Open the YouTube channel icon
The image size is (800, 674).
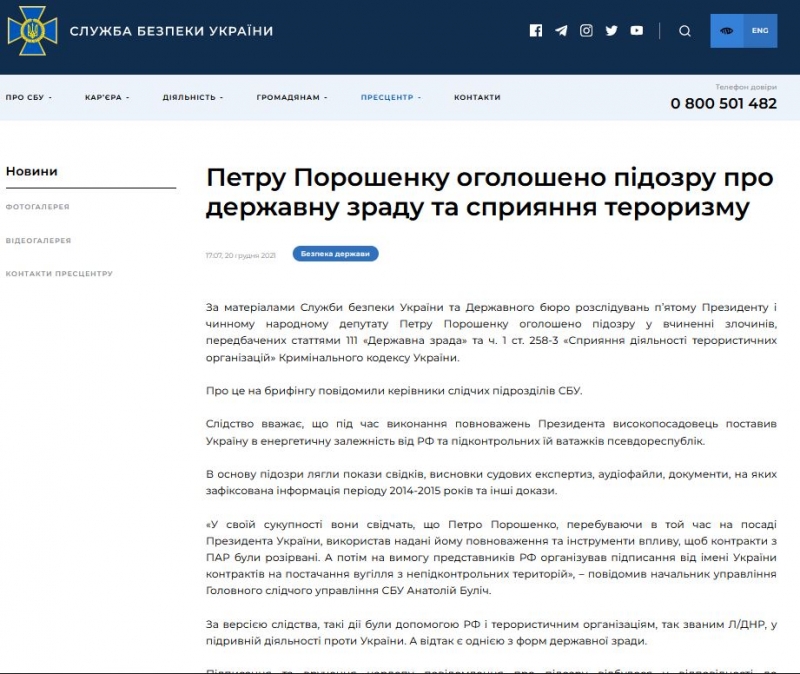coord(637,31)
